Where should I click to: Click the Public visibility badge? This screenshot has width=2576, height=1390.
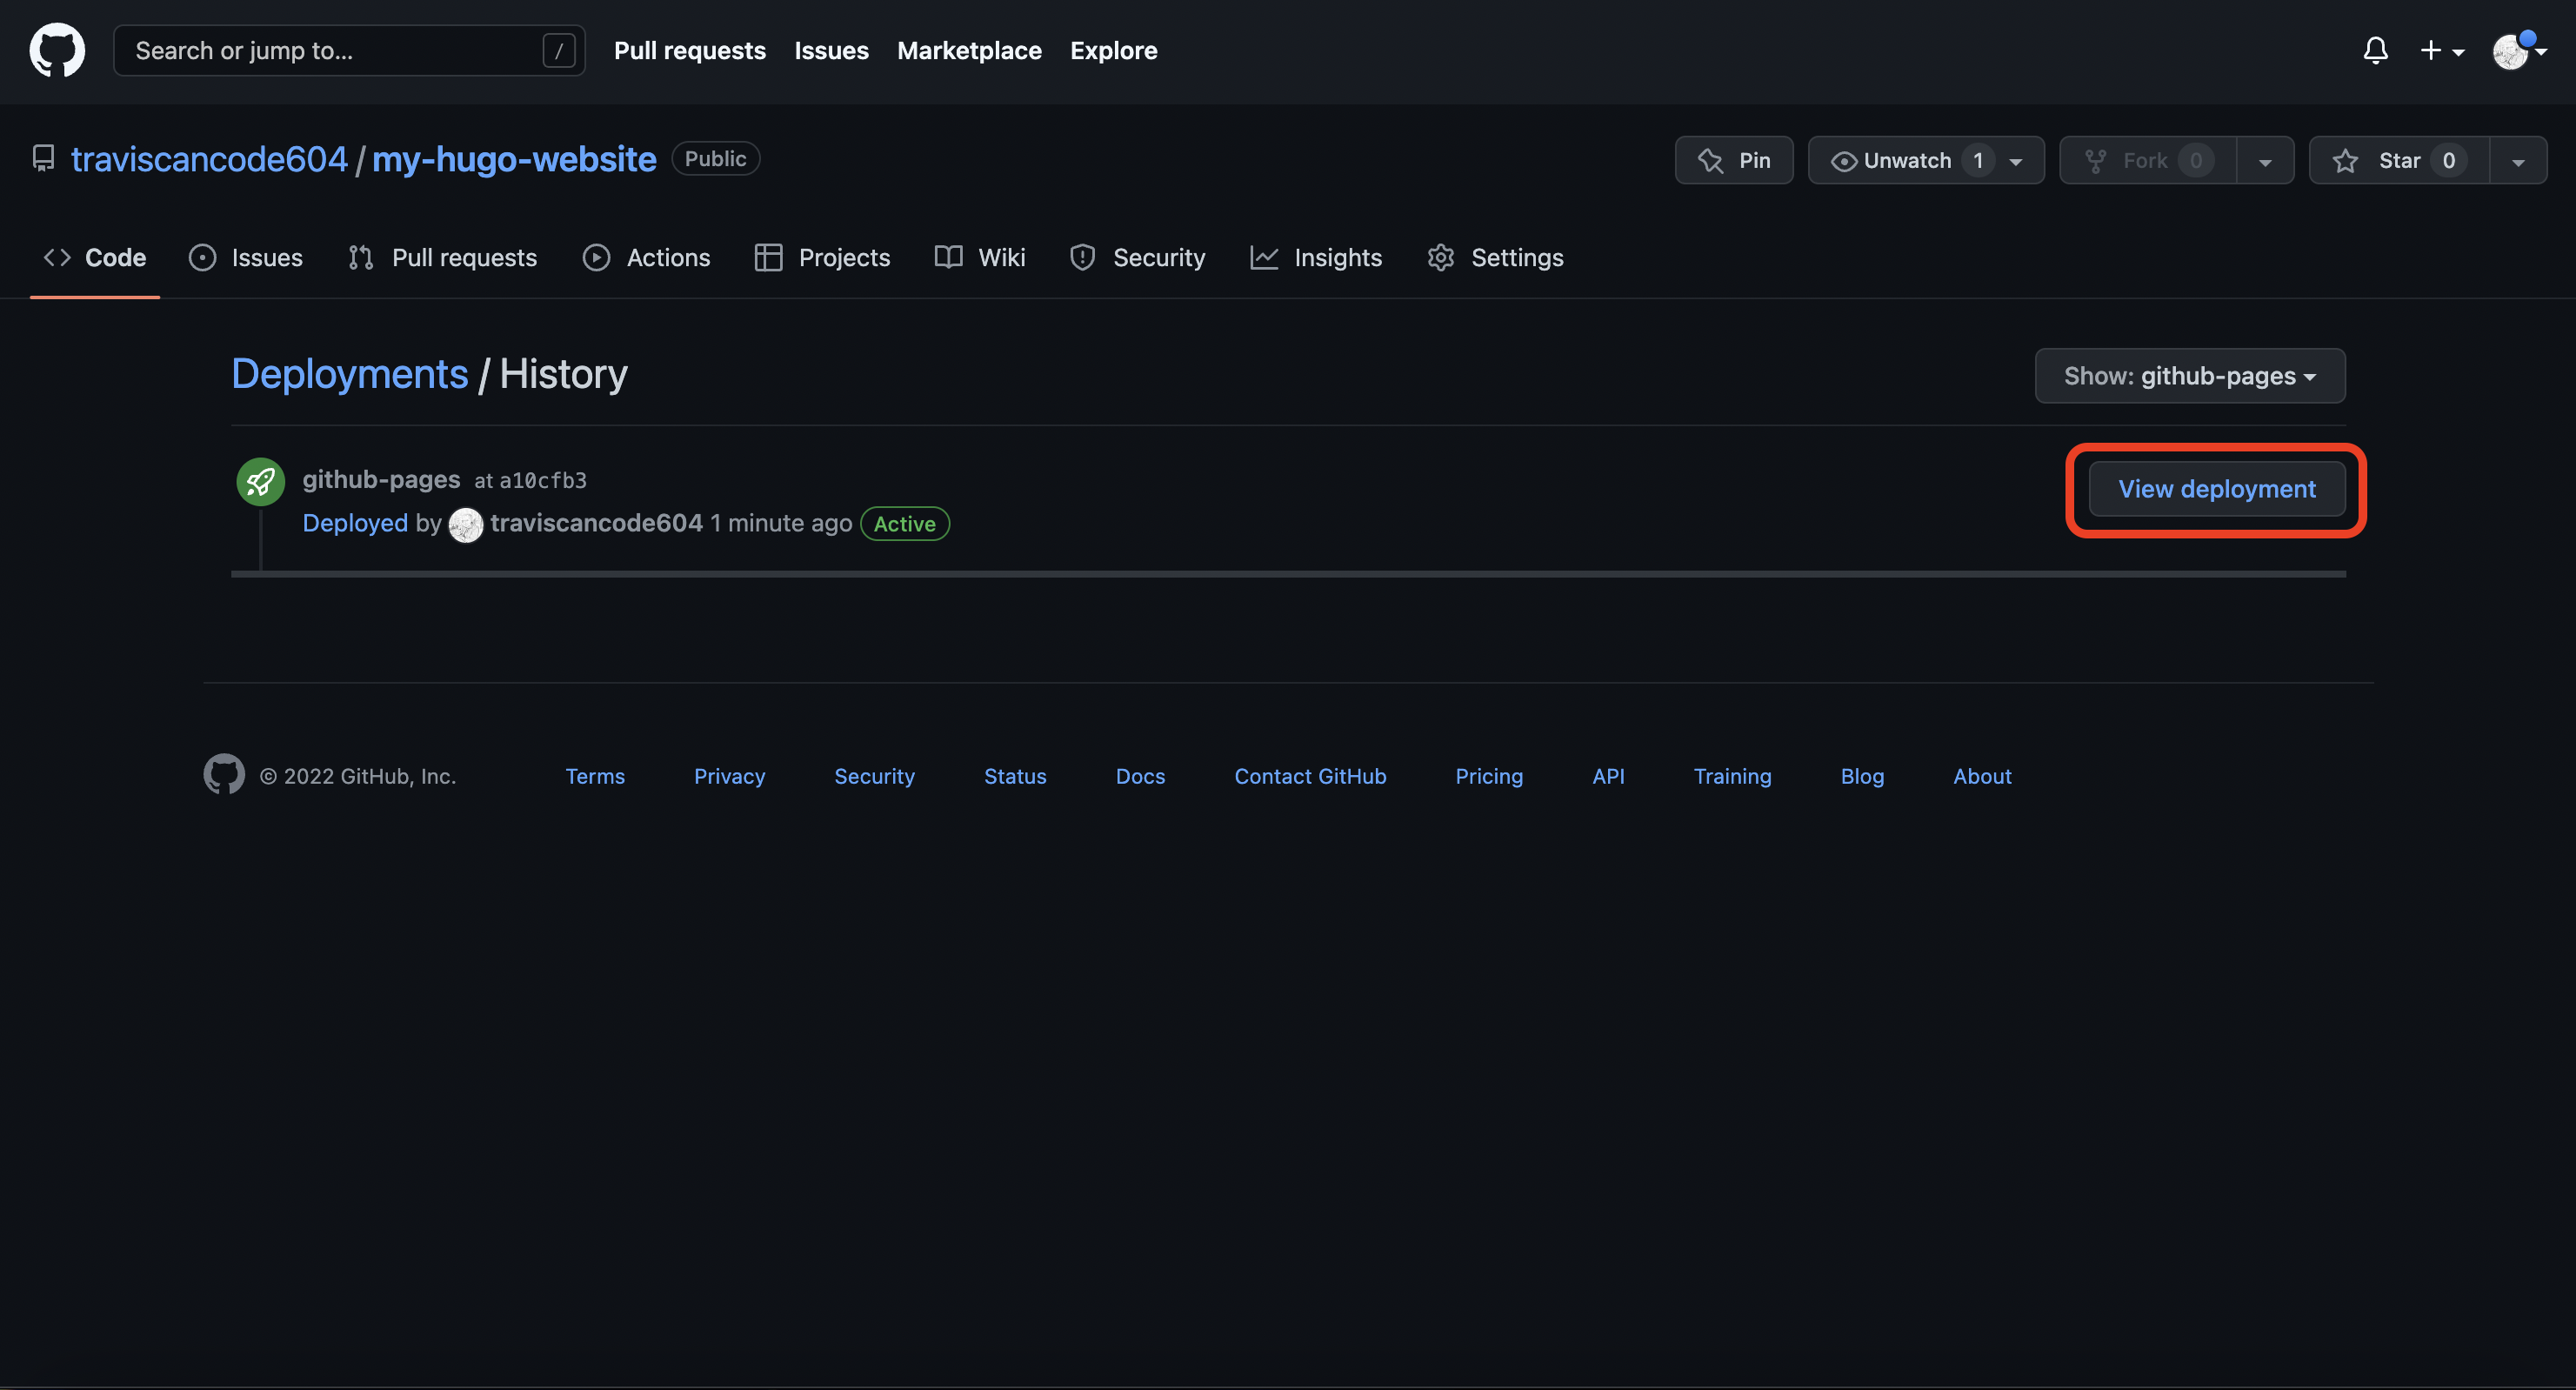click(715, 159)
